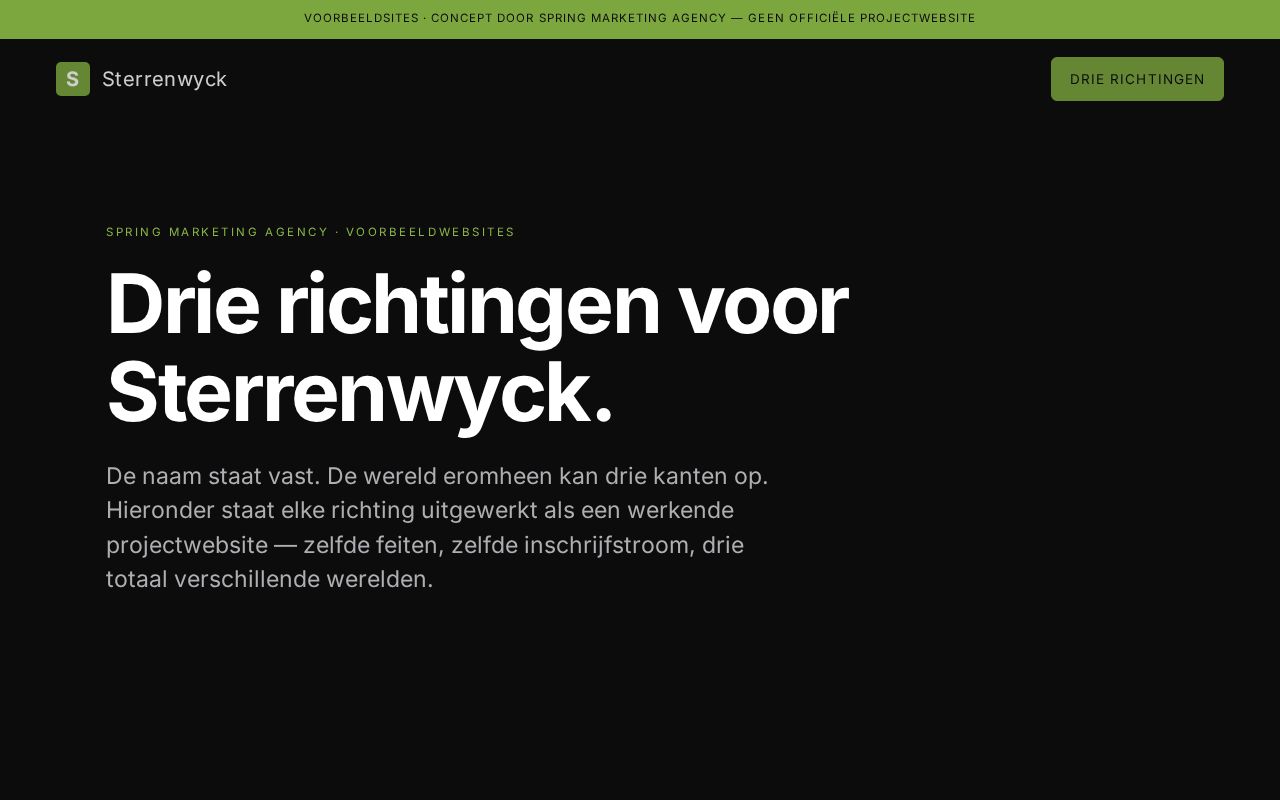Select the top banner notice text
This screenshot has height=800, width=1280.
pyautogui.click(x=640, y=18)
